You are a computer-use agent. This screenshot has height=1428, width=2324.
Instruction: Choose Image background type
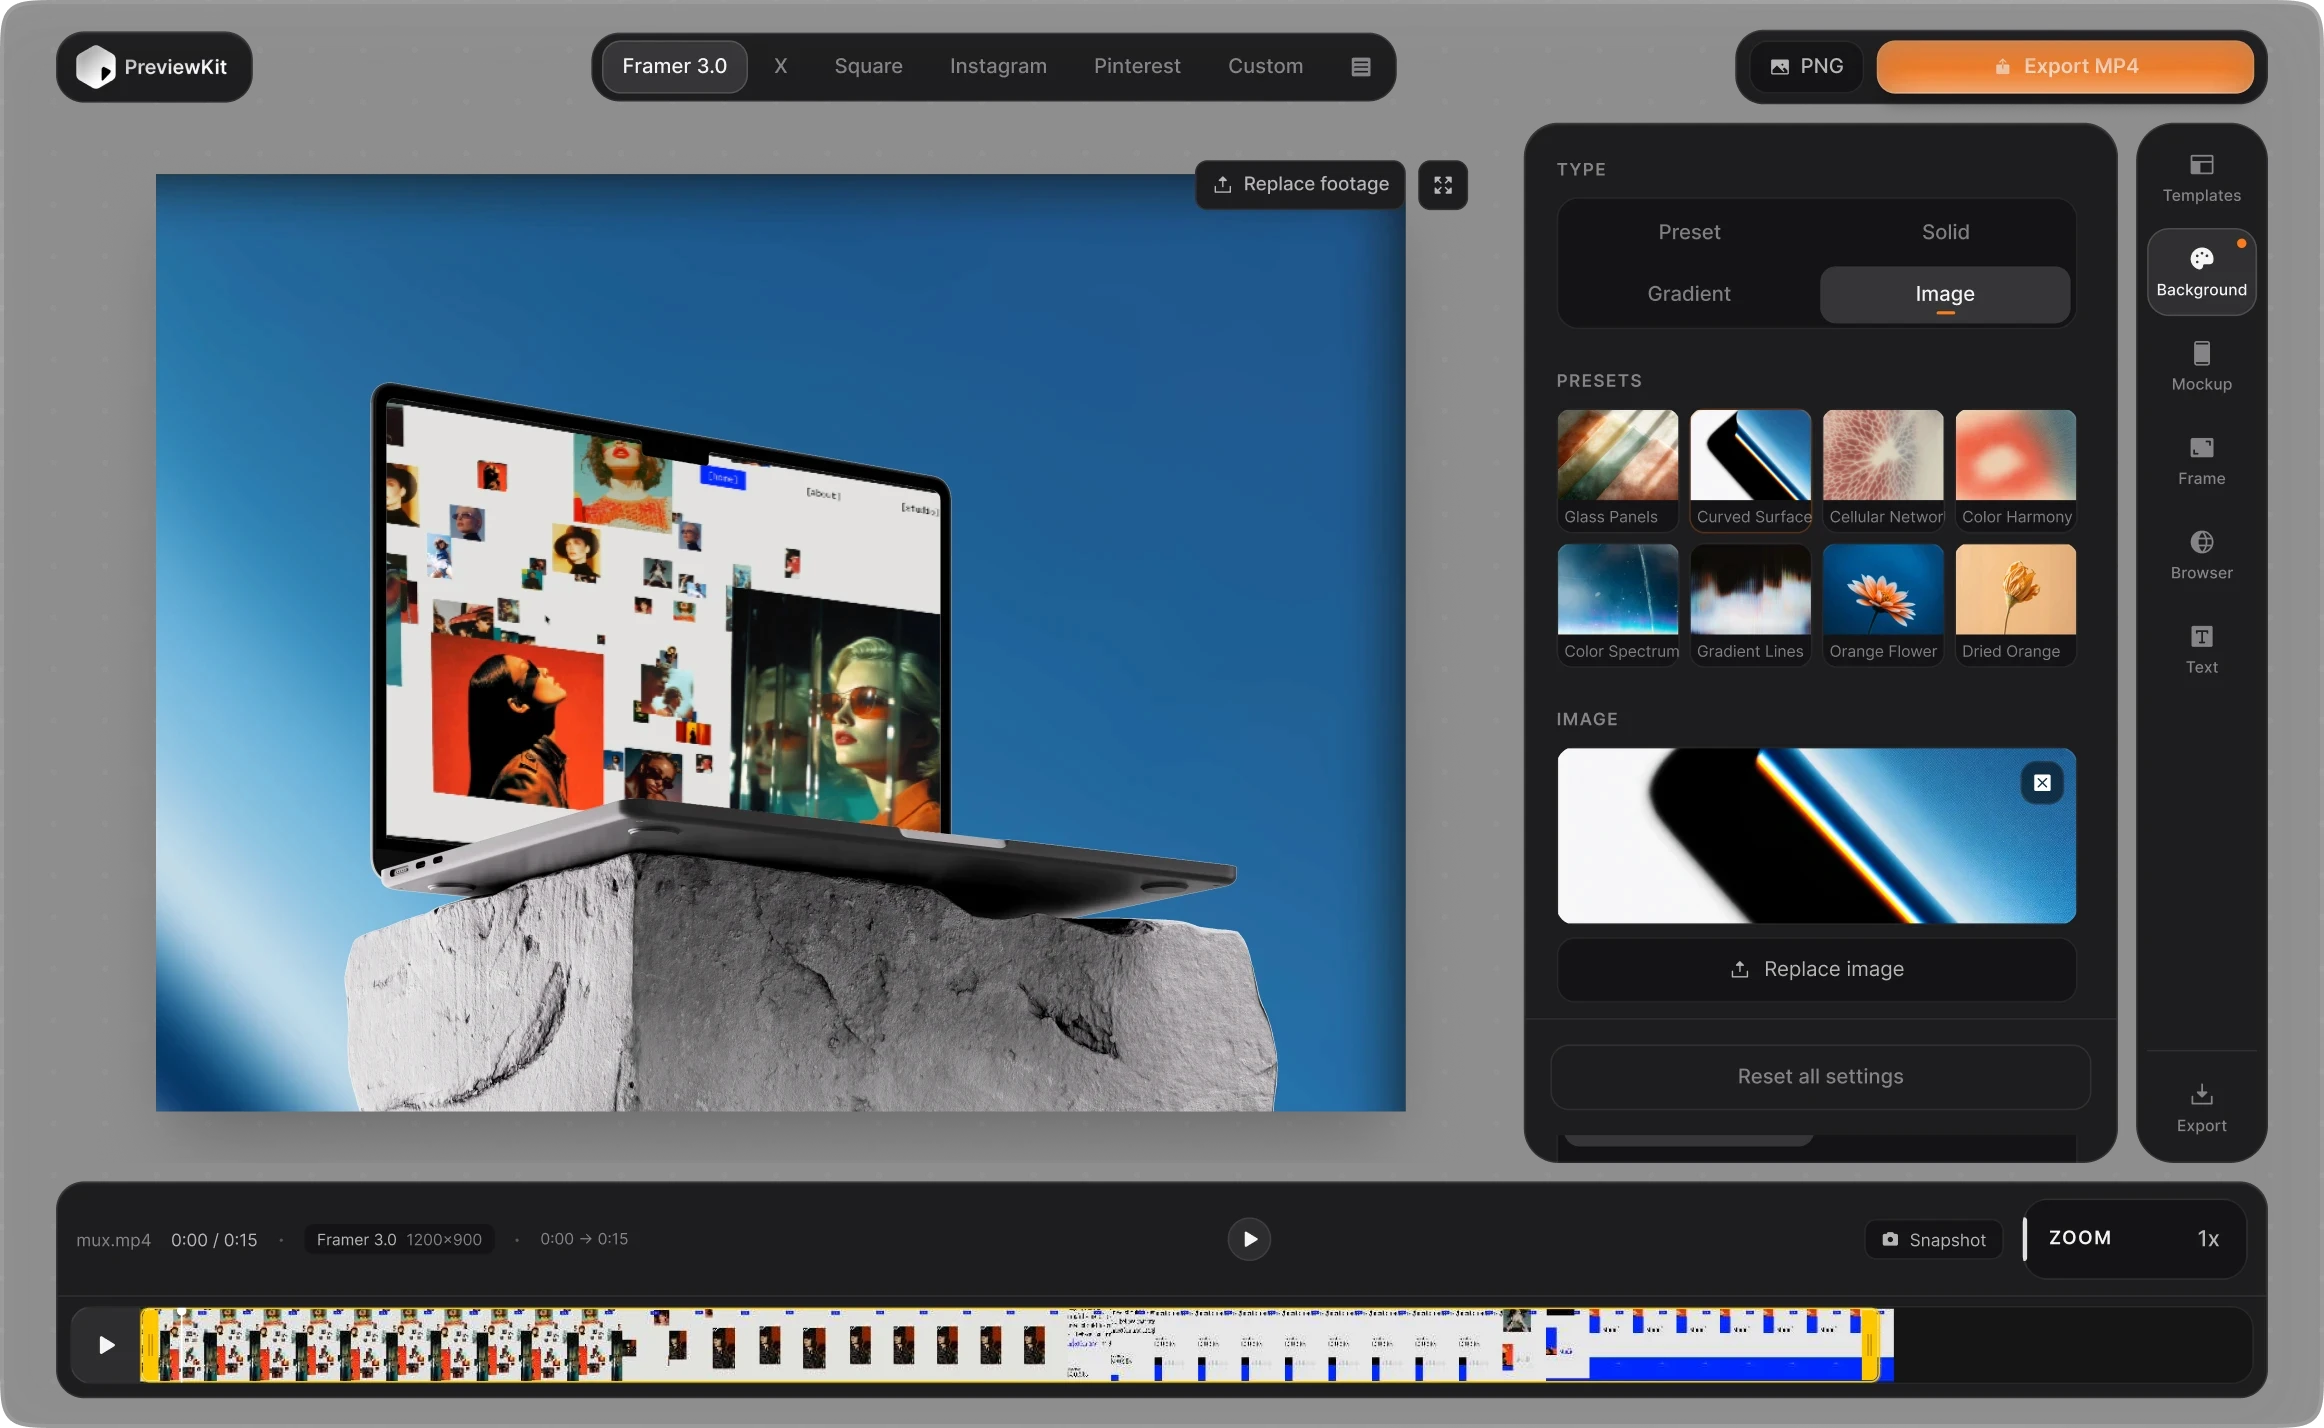coord(1945,294)
